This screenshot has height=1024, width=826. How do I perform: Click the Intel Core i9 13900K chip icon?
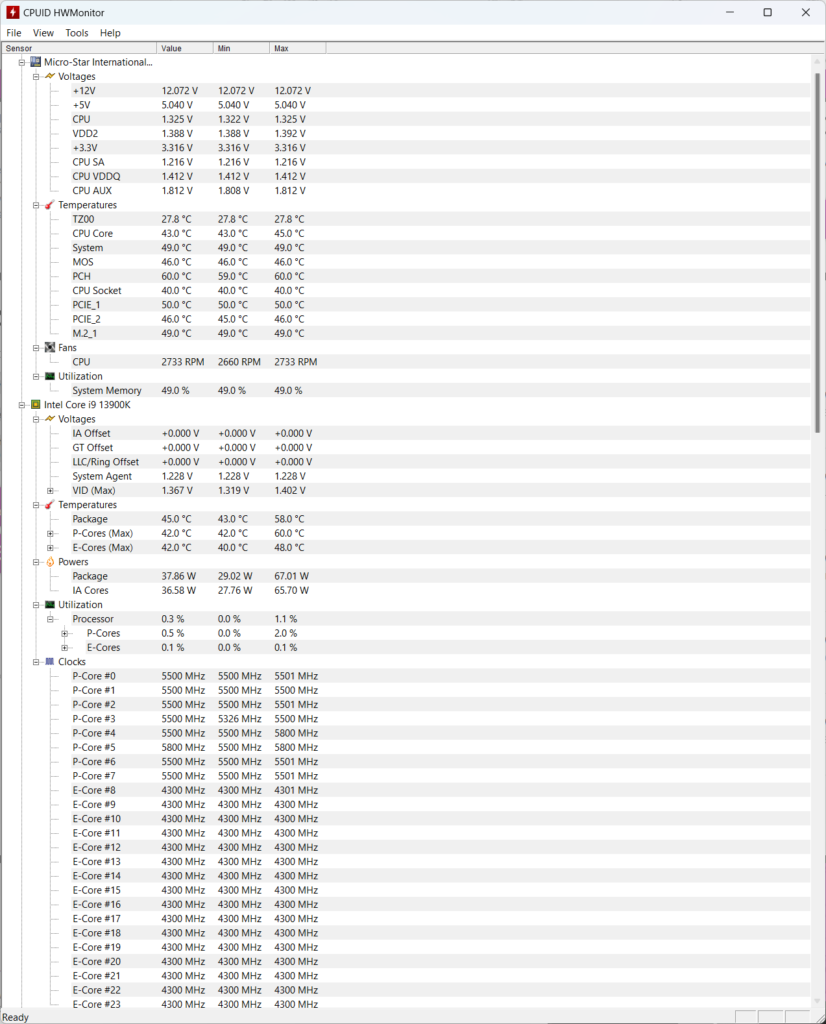coord(35,405)
